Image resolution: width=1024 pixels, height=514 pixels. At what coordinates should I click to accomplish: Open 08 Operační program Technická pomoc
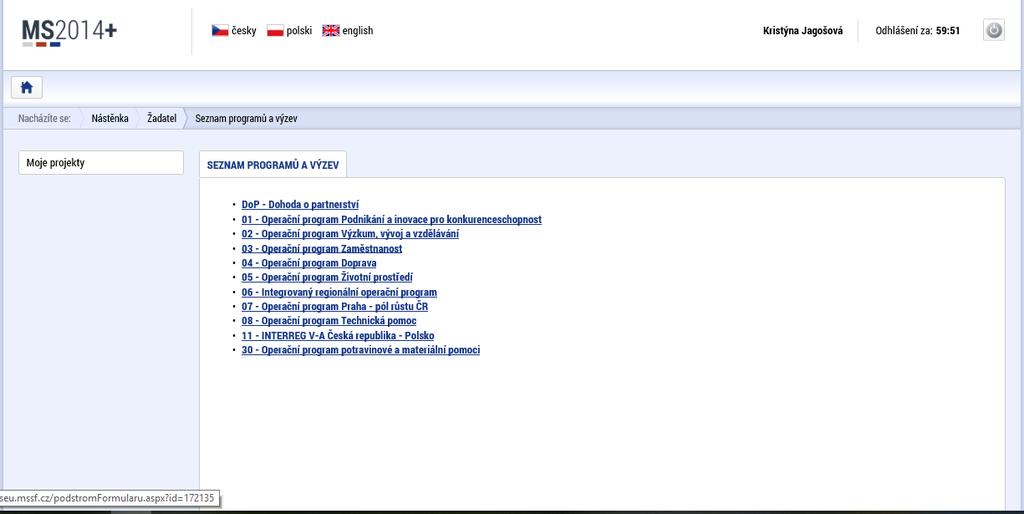click(328, 321)
